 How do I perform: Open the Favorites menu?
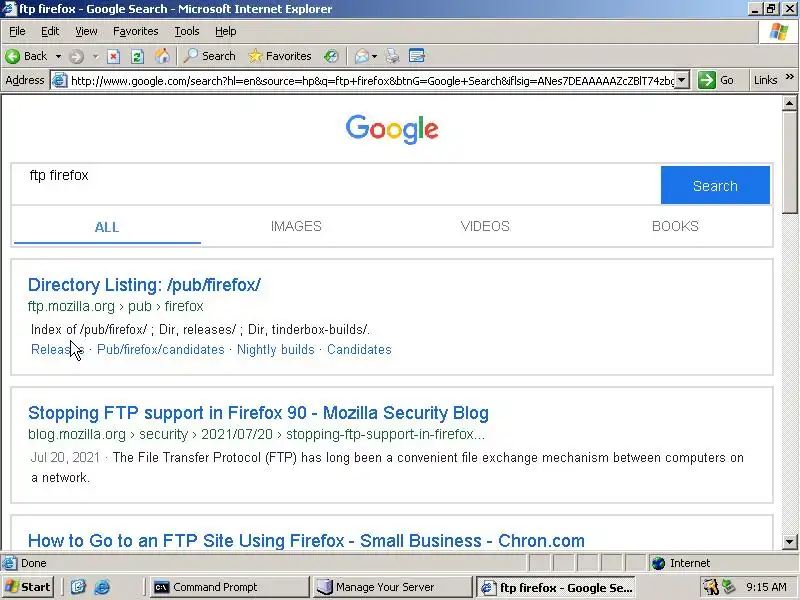(x=136, y=32)
